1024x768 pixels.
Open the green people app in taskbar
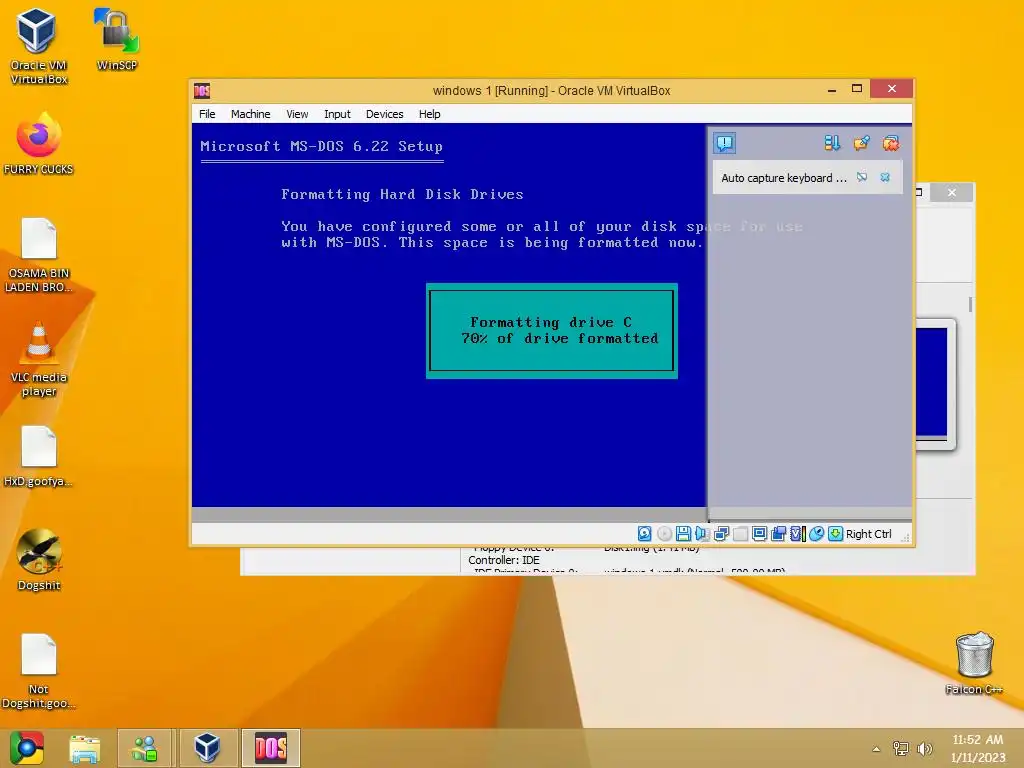144,748
